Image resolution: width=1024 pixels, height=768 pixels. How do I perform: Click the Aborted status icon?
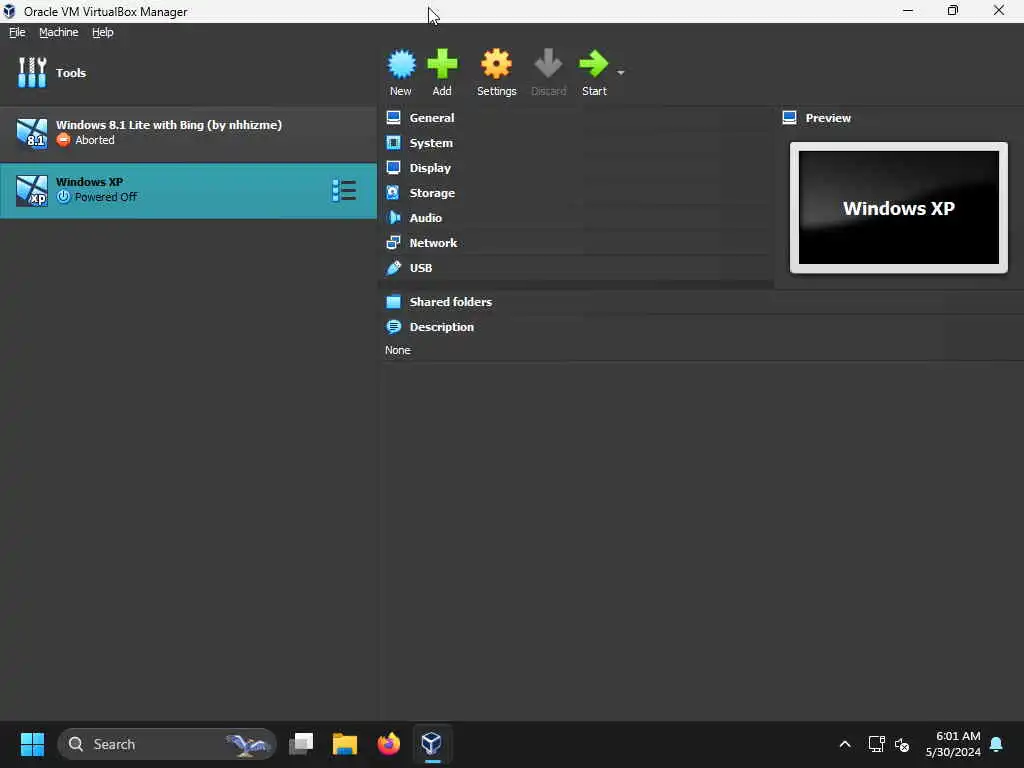click(63, 140)
